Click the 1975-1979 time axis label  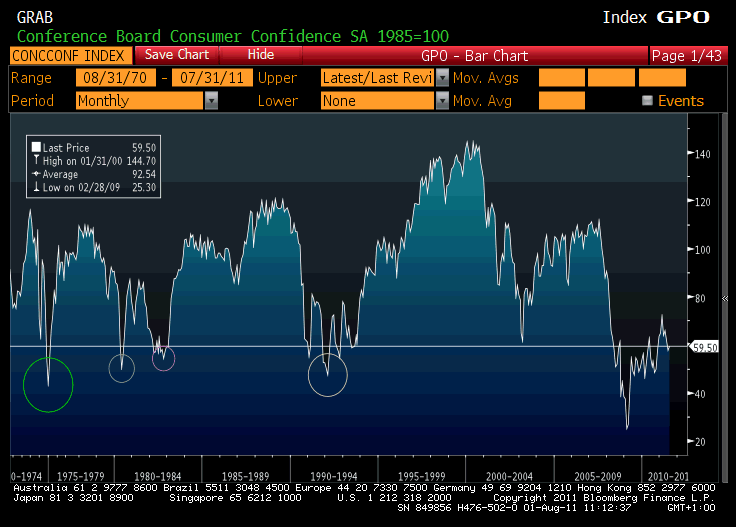(80, 476)
